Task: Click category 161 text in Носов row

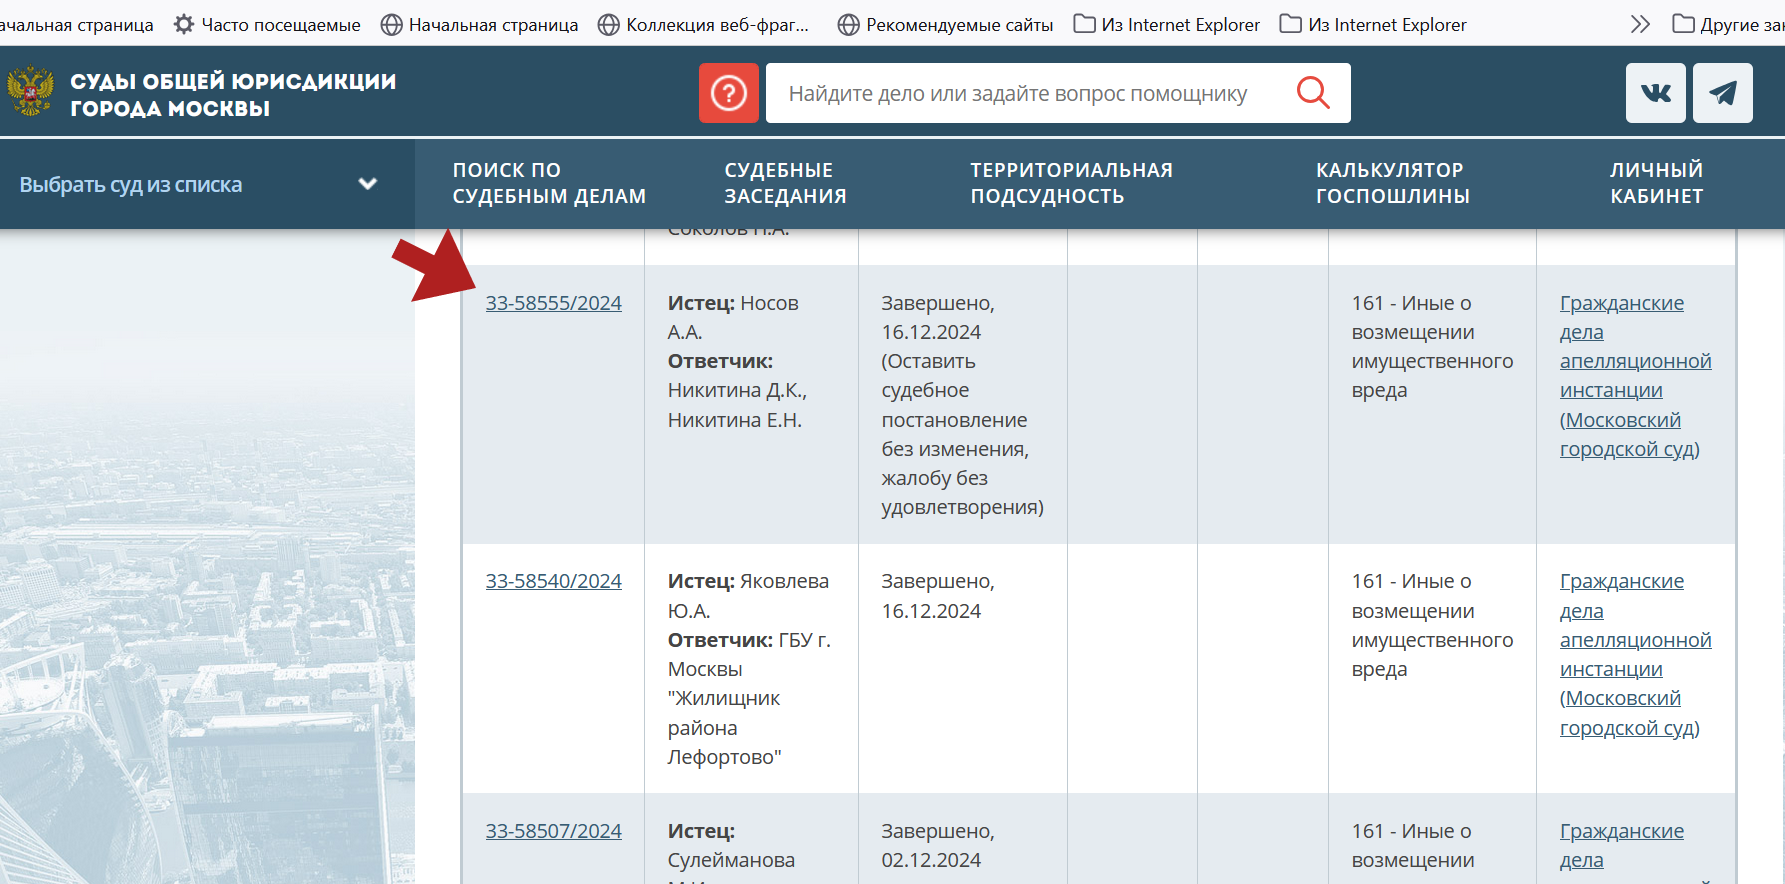Action: 1432,346
